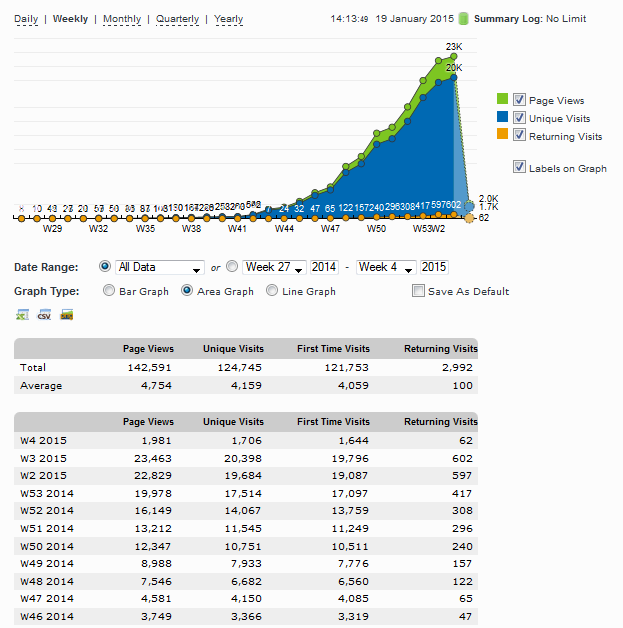This screenshot has height=628, width=623.
Task: Click the 23,463 page views cell
Action: pyautogui.click(x=153, y=458)
